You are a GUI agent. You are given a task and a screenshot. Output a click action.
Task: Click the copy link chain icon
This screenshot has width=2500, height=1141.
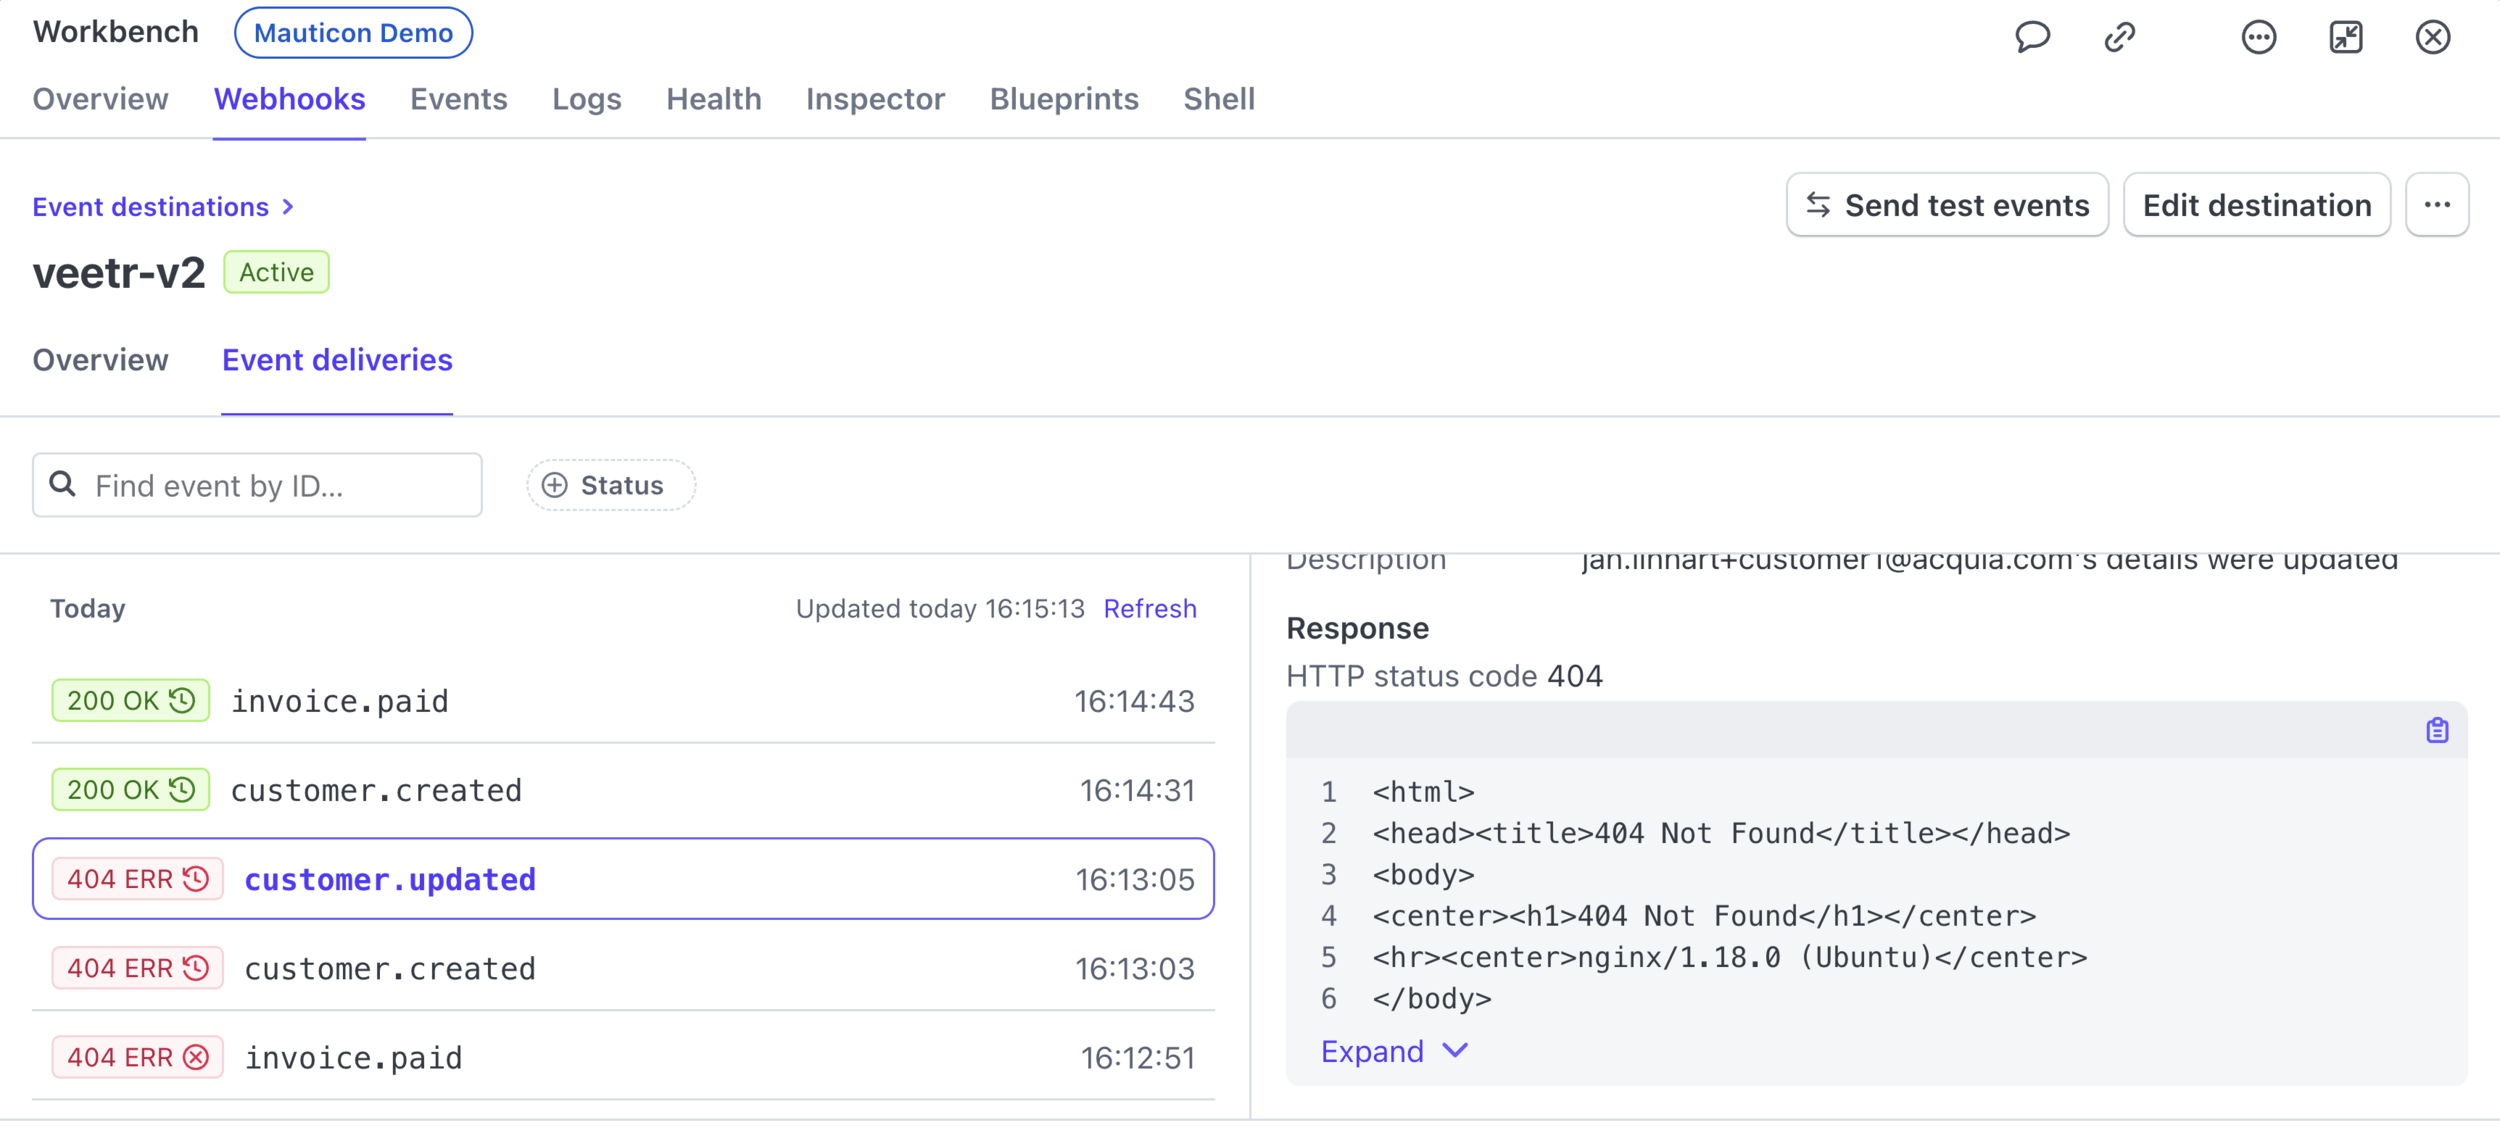2119,37
